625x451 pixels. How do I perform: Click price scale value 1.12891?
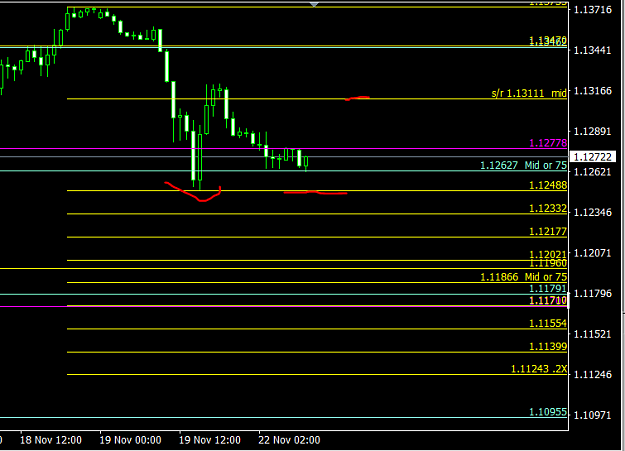(592, 132)
